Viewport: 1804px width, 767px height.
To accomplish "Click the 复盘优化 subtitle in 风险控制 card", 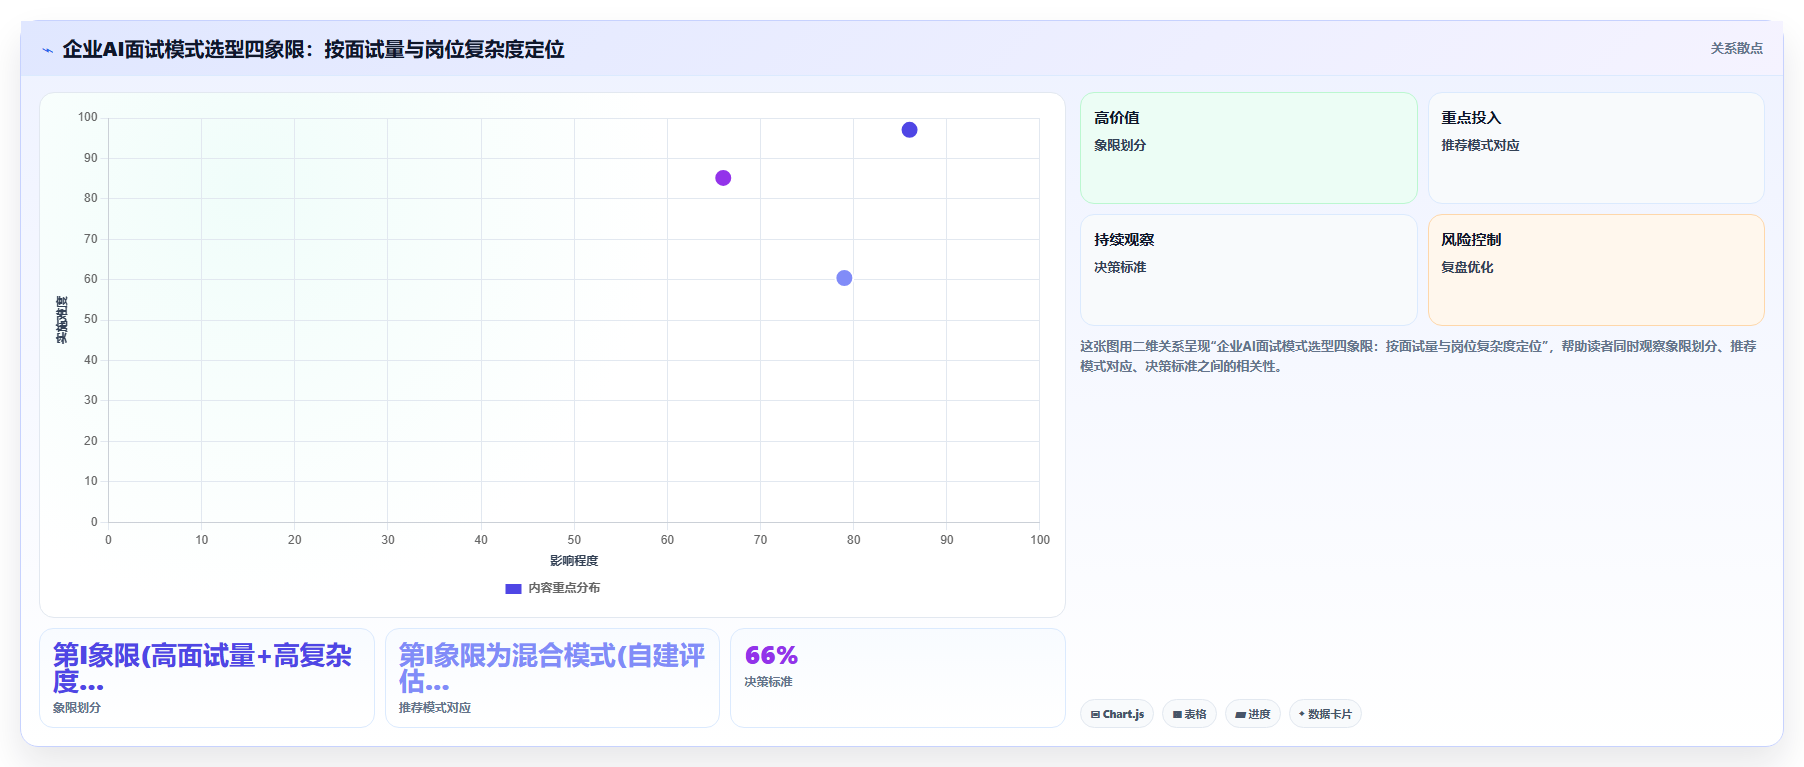I will tap(1467, 267).
